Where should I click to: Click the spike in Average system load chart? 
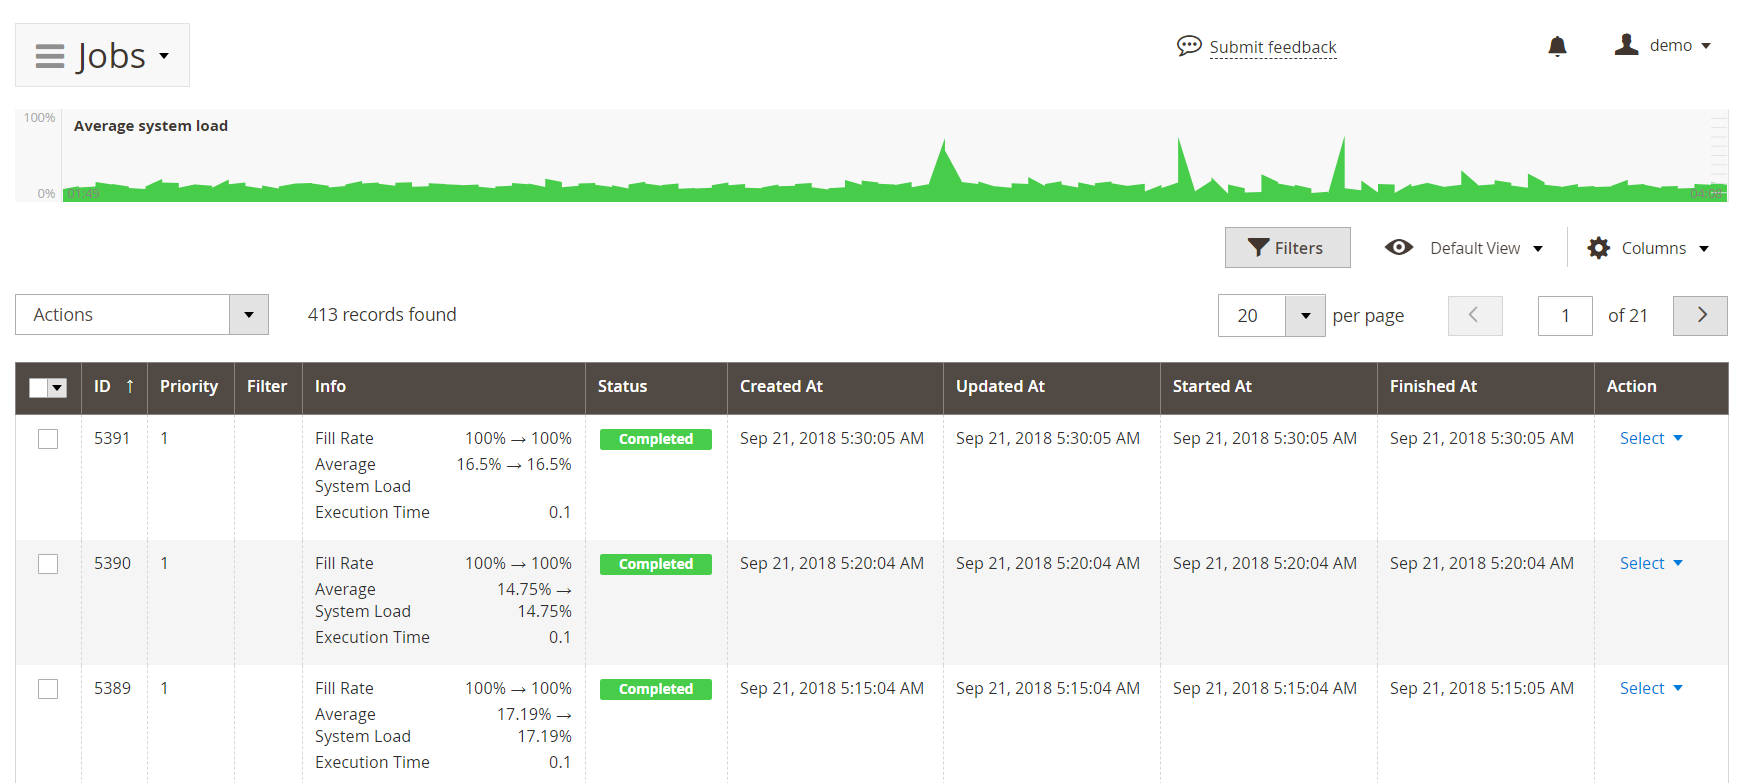(942, 160)
